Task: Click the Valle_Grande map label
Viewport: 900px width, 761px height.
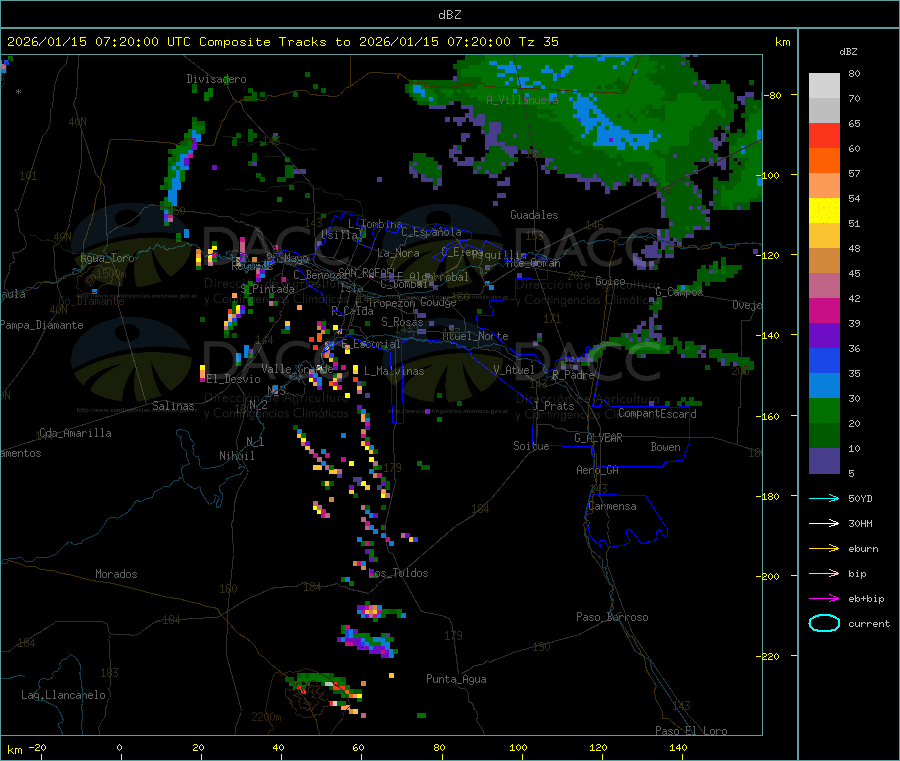Action: tap(297, 369)
